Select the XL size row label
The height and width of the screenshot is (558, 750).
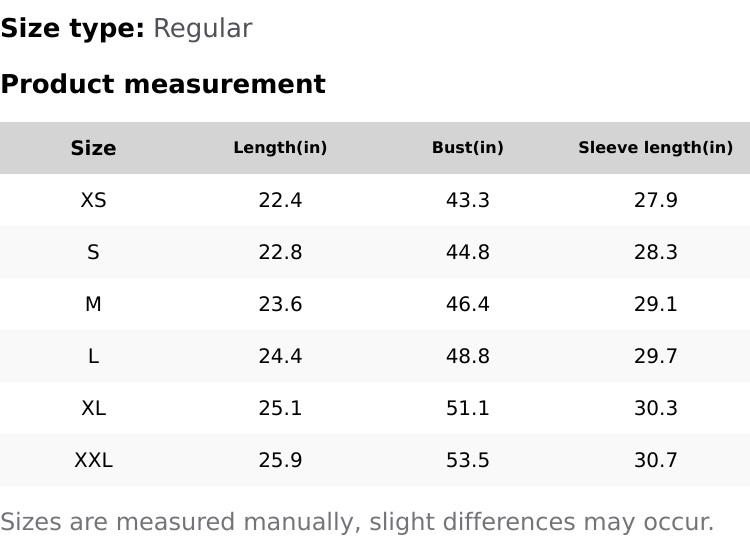coord(93,408)
